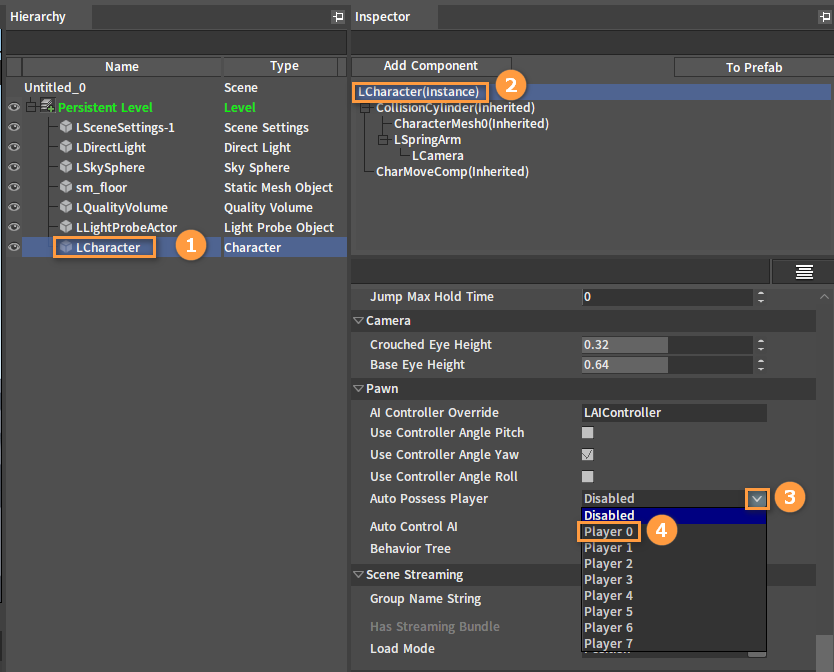Collapse the Pawn section
This screenshot has width=834, height=672.
[x=359, y=389]
